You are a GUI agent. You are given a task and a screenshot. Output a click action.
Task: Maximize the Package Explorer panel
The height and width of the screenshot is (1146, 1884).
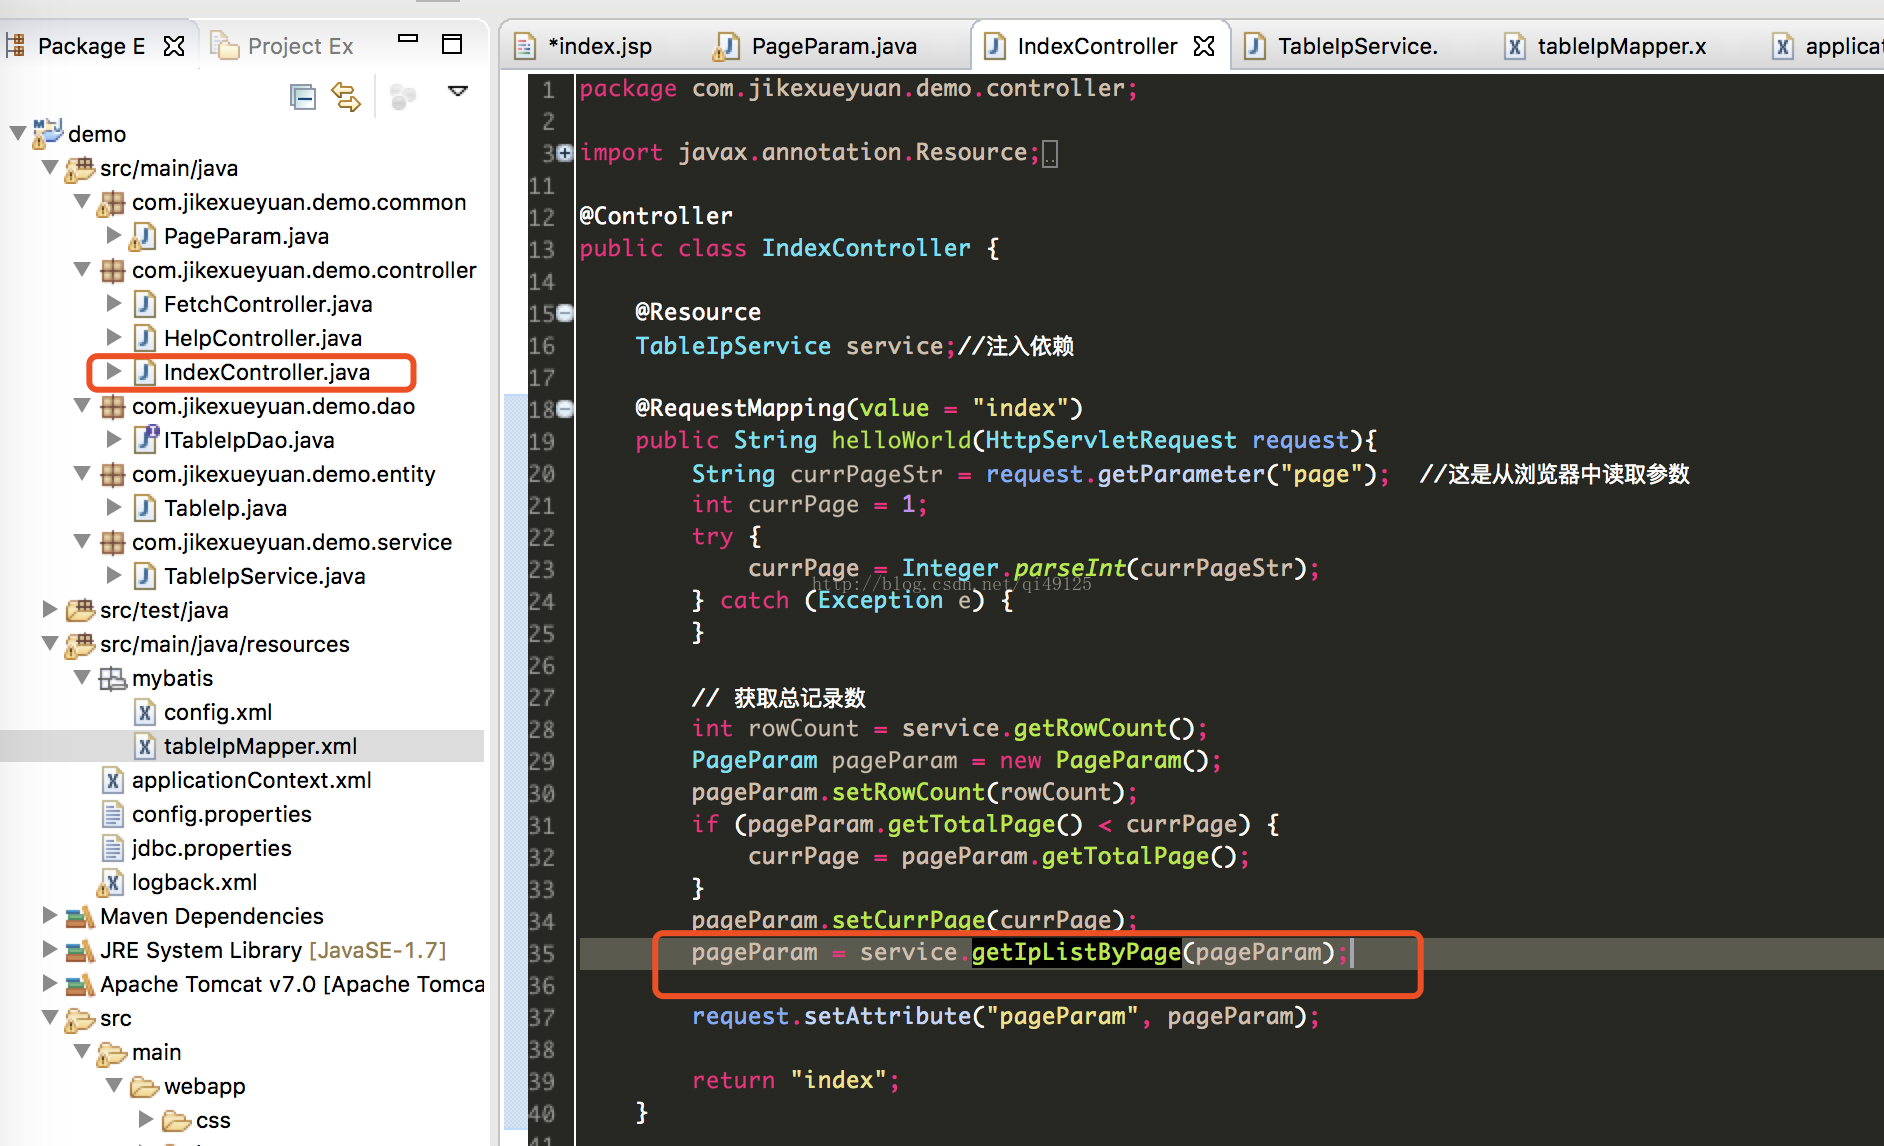point(452,44)
